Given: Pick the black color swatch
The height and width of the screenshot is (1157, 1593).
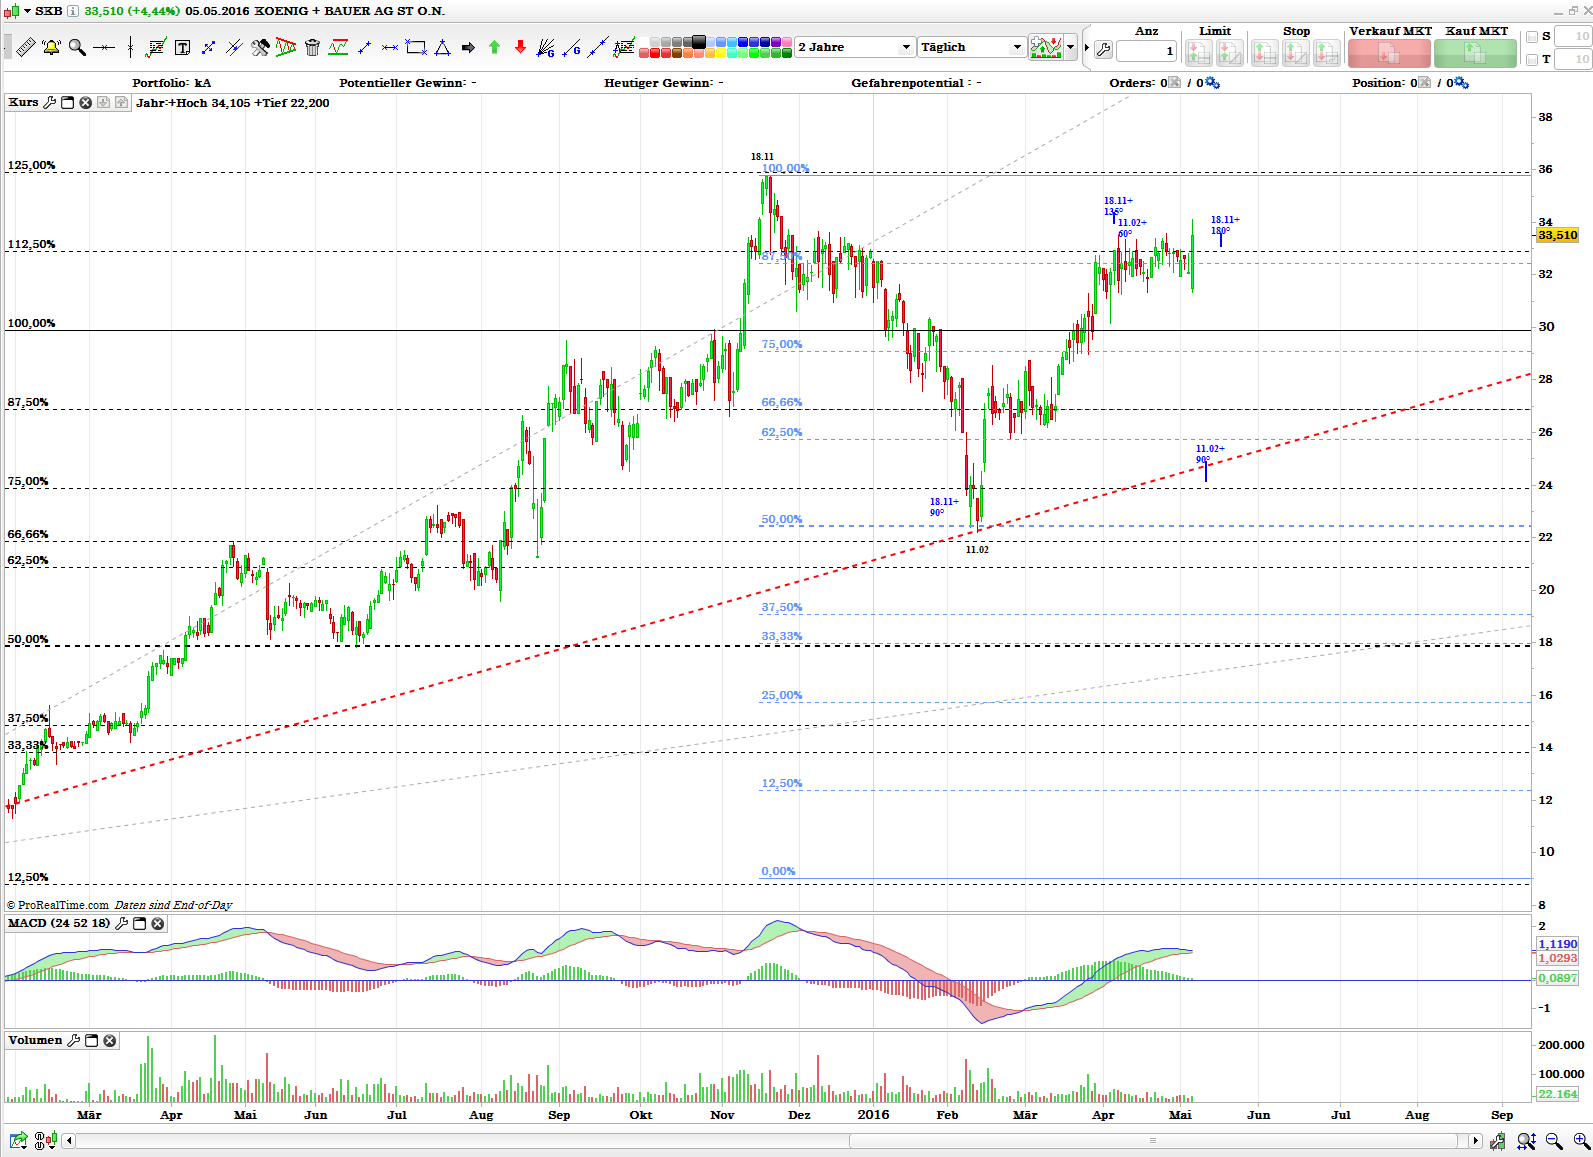Looking at the screenshot, I should [699, 42].
